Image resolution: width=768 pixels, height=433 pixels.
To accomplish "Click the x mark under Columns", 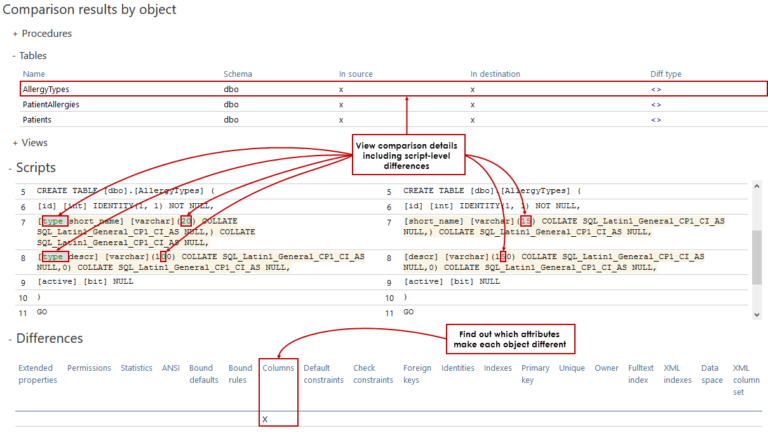I will (x=265, y=419).
